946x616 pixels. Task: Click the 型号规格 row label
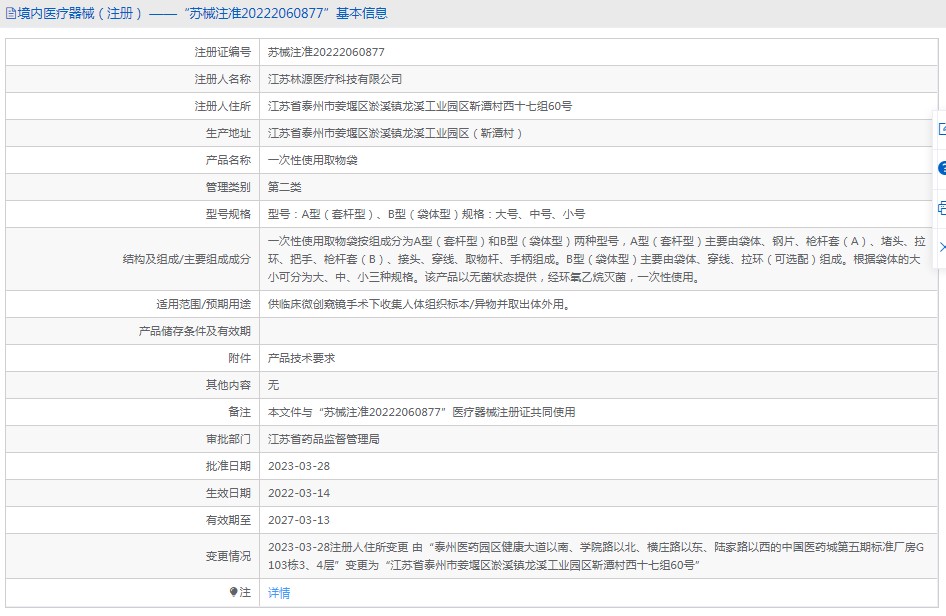[228, 214]
